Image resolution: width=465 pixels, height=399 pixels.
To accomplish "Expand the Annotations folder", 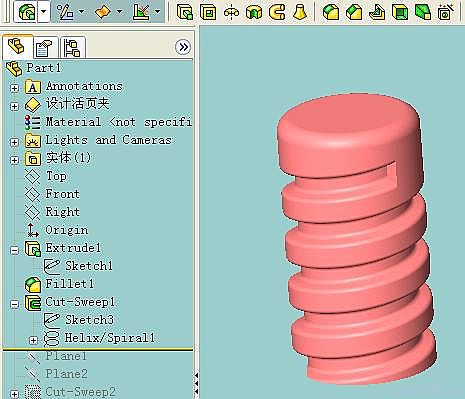I will pyautogui.click(x=14, y=88).
